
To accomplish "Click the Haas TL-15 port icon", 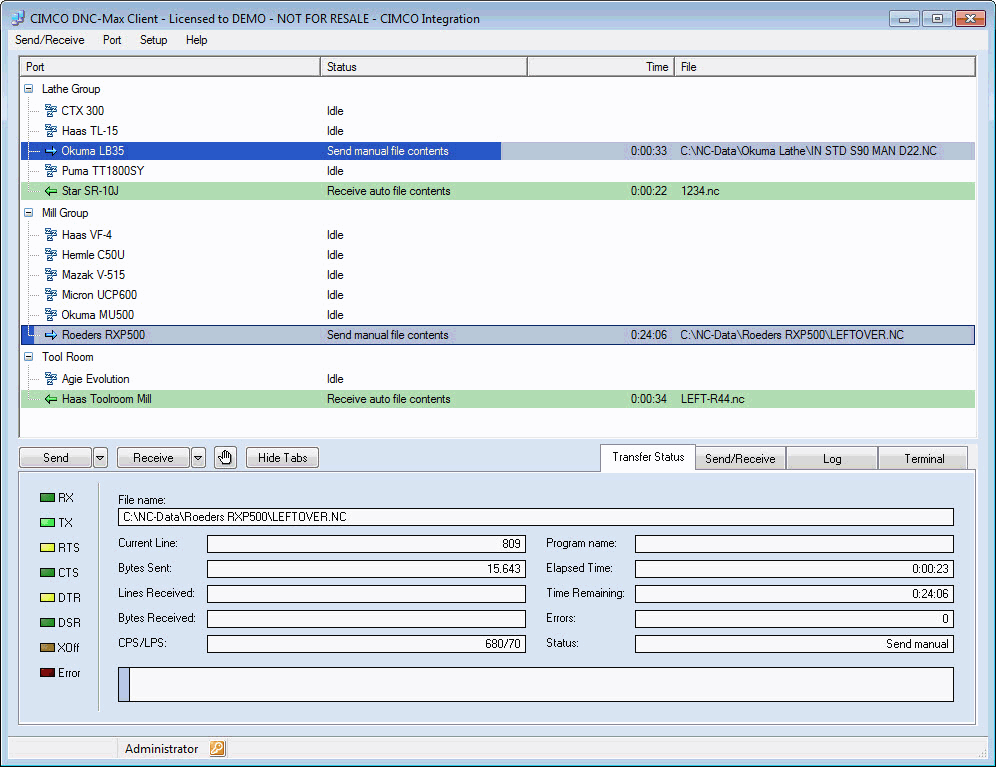I will click(51, 131).
